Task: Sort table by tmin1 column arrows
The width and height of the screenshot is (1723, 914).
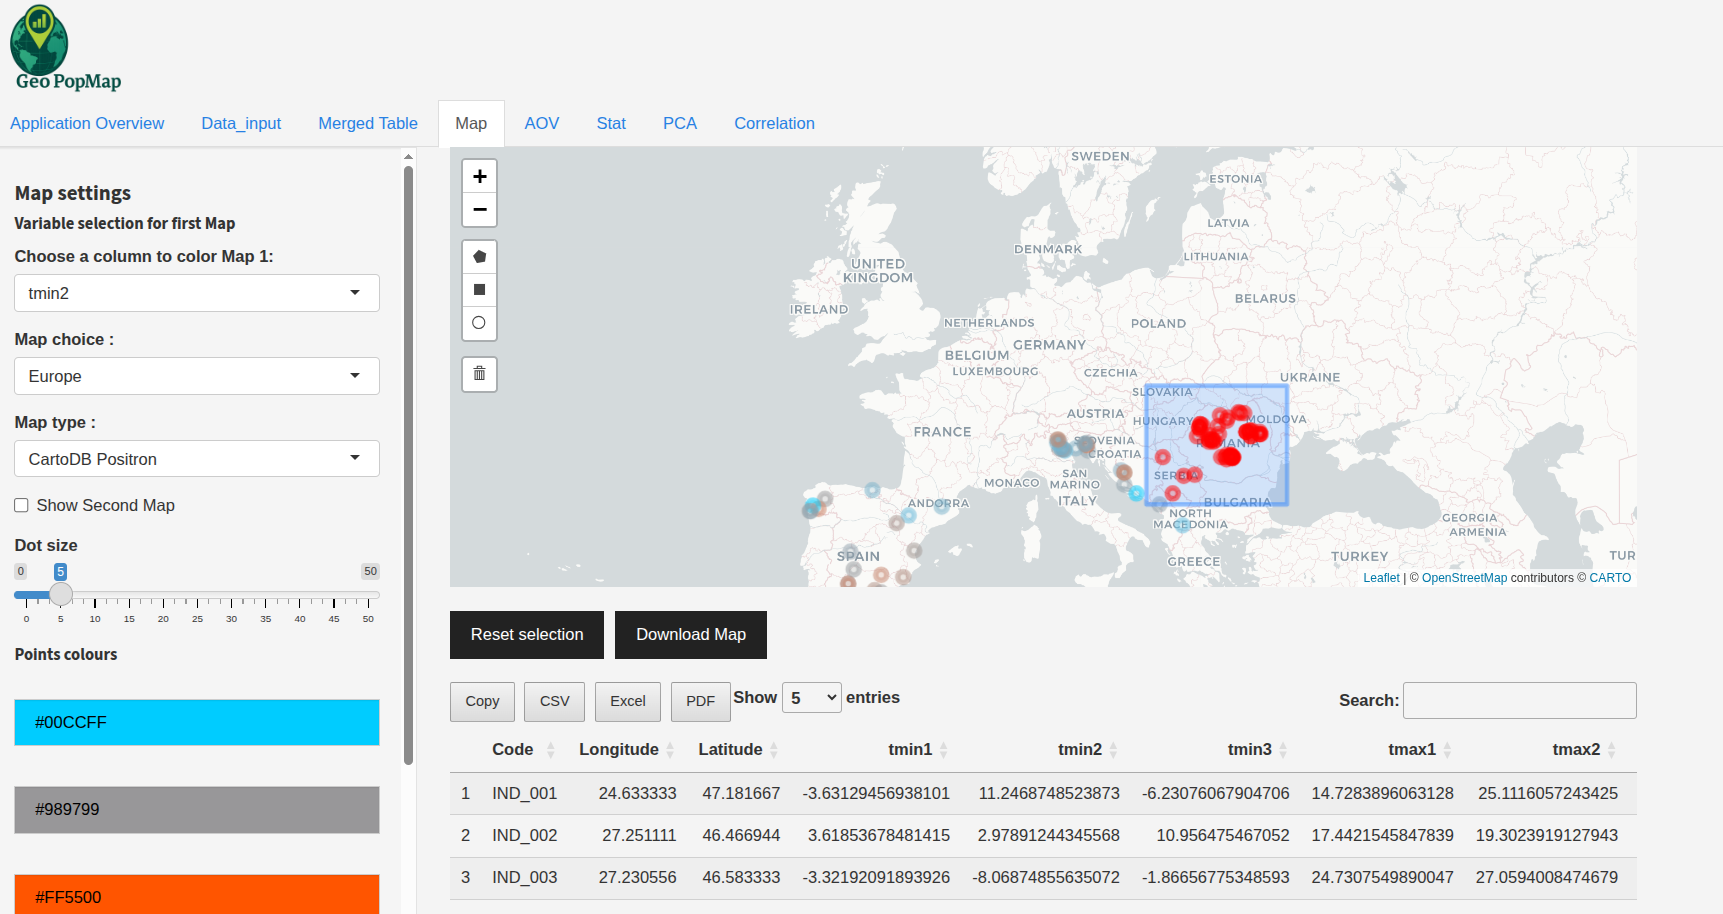Action: pyautogui.click(x=944, y=750)
